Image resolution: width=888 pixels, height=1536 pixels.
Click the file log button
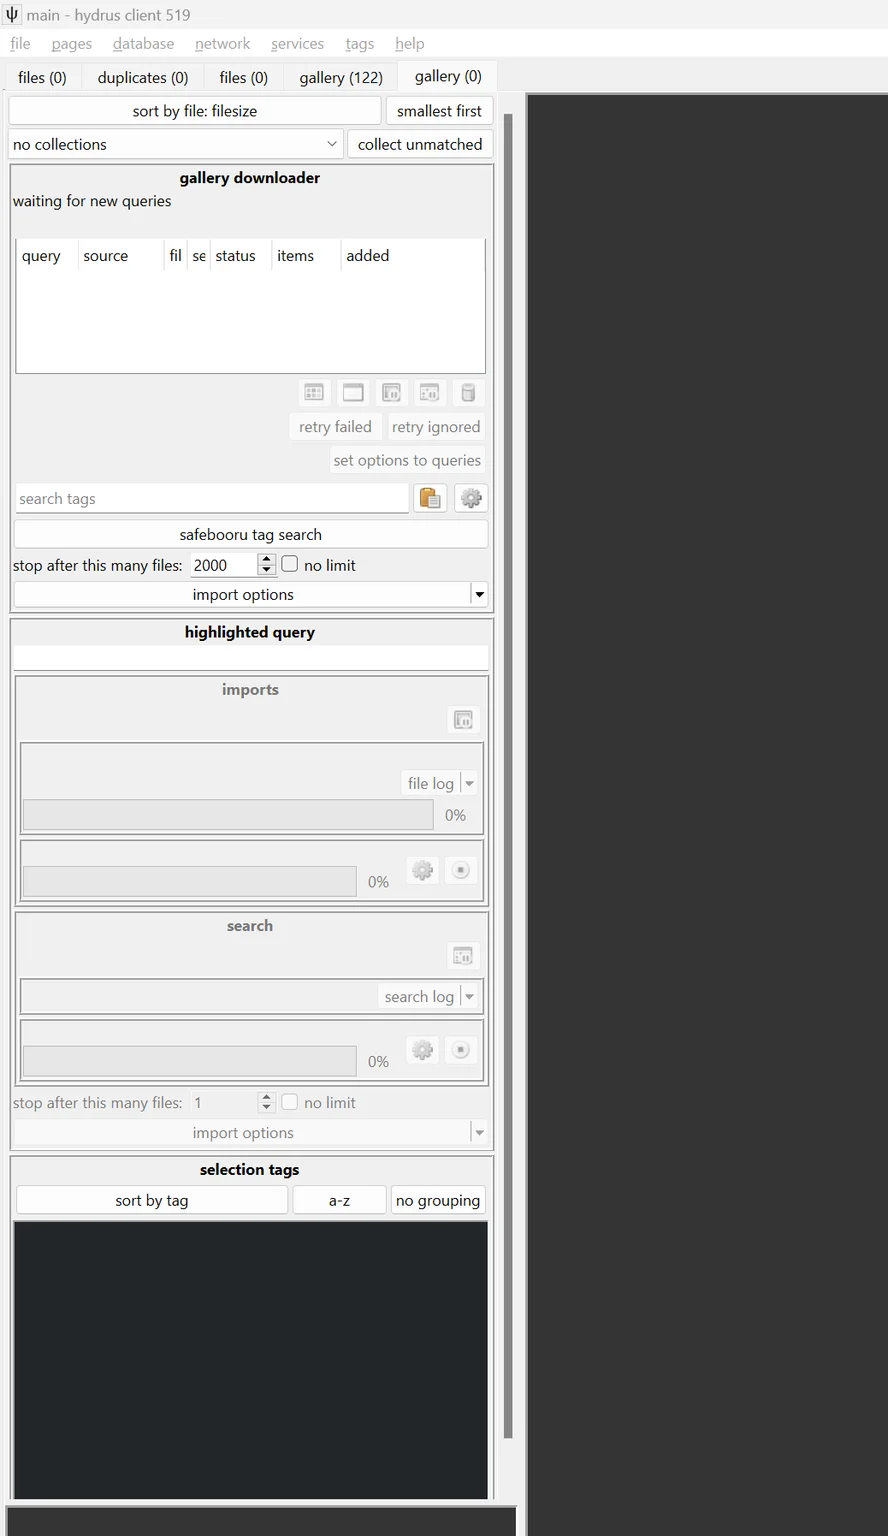(431, 784)
